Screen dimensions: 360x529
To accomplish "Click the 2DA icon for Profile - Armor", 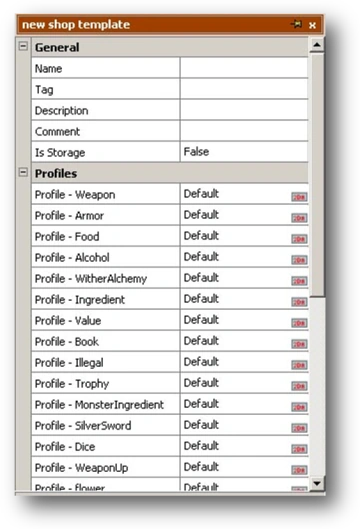I will click(x=299, y=218).
